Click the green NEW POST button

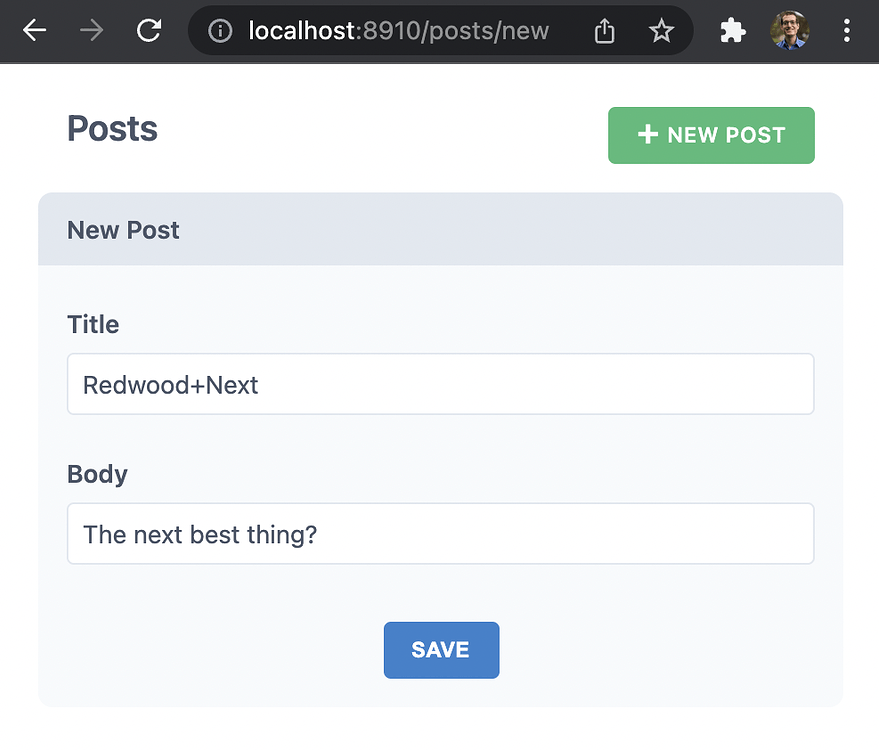[711, 136]
